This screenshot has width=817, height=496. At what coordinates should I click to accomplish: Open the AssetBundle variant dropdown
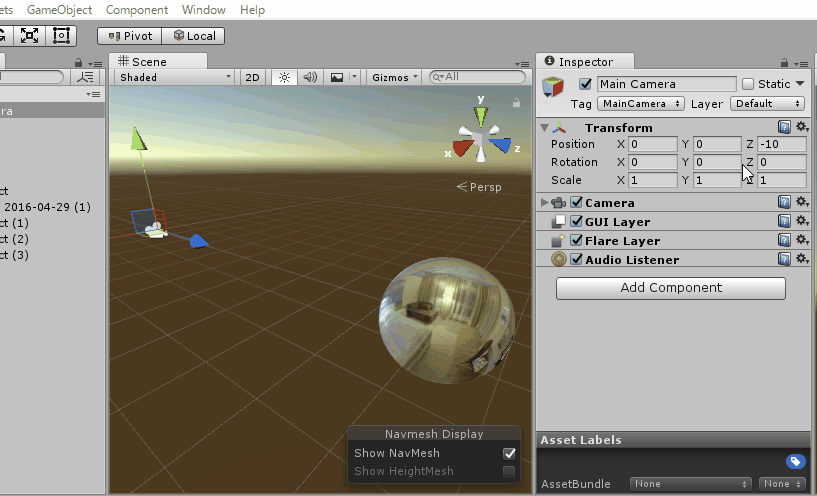coord(782,483)
